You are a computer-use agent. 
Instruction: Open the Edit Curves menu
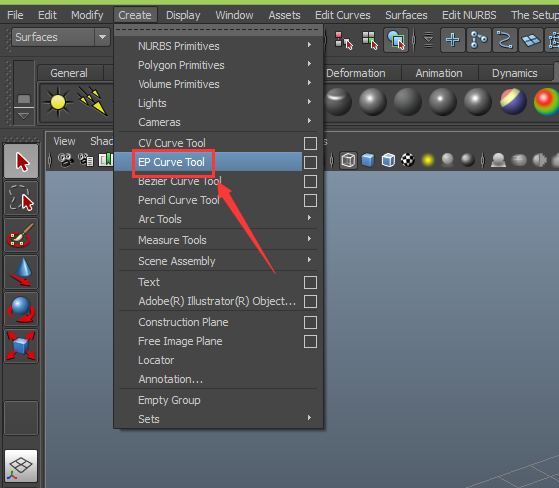(343, 15)
